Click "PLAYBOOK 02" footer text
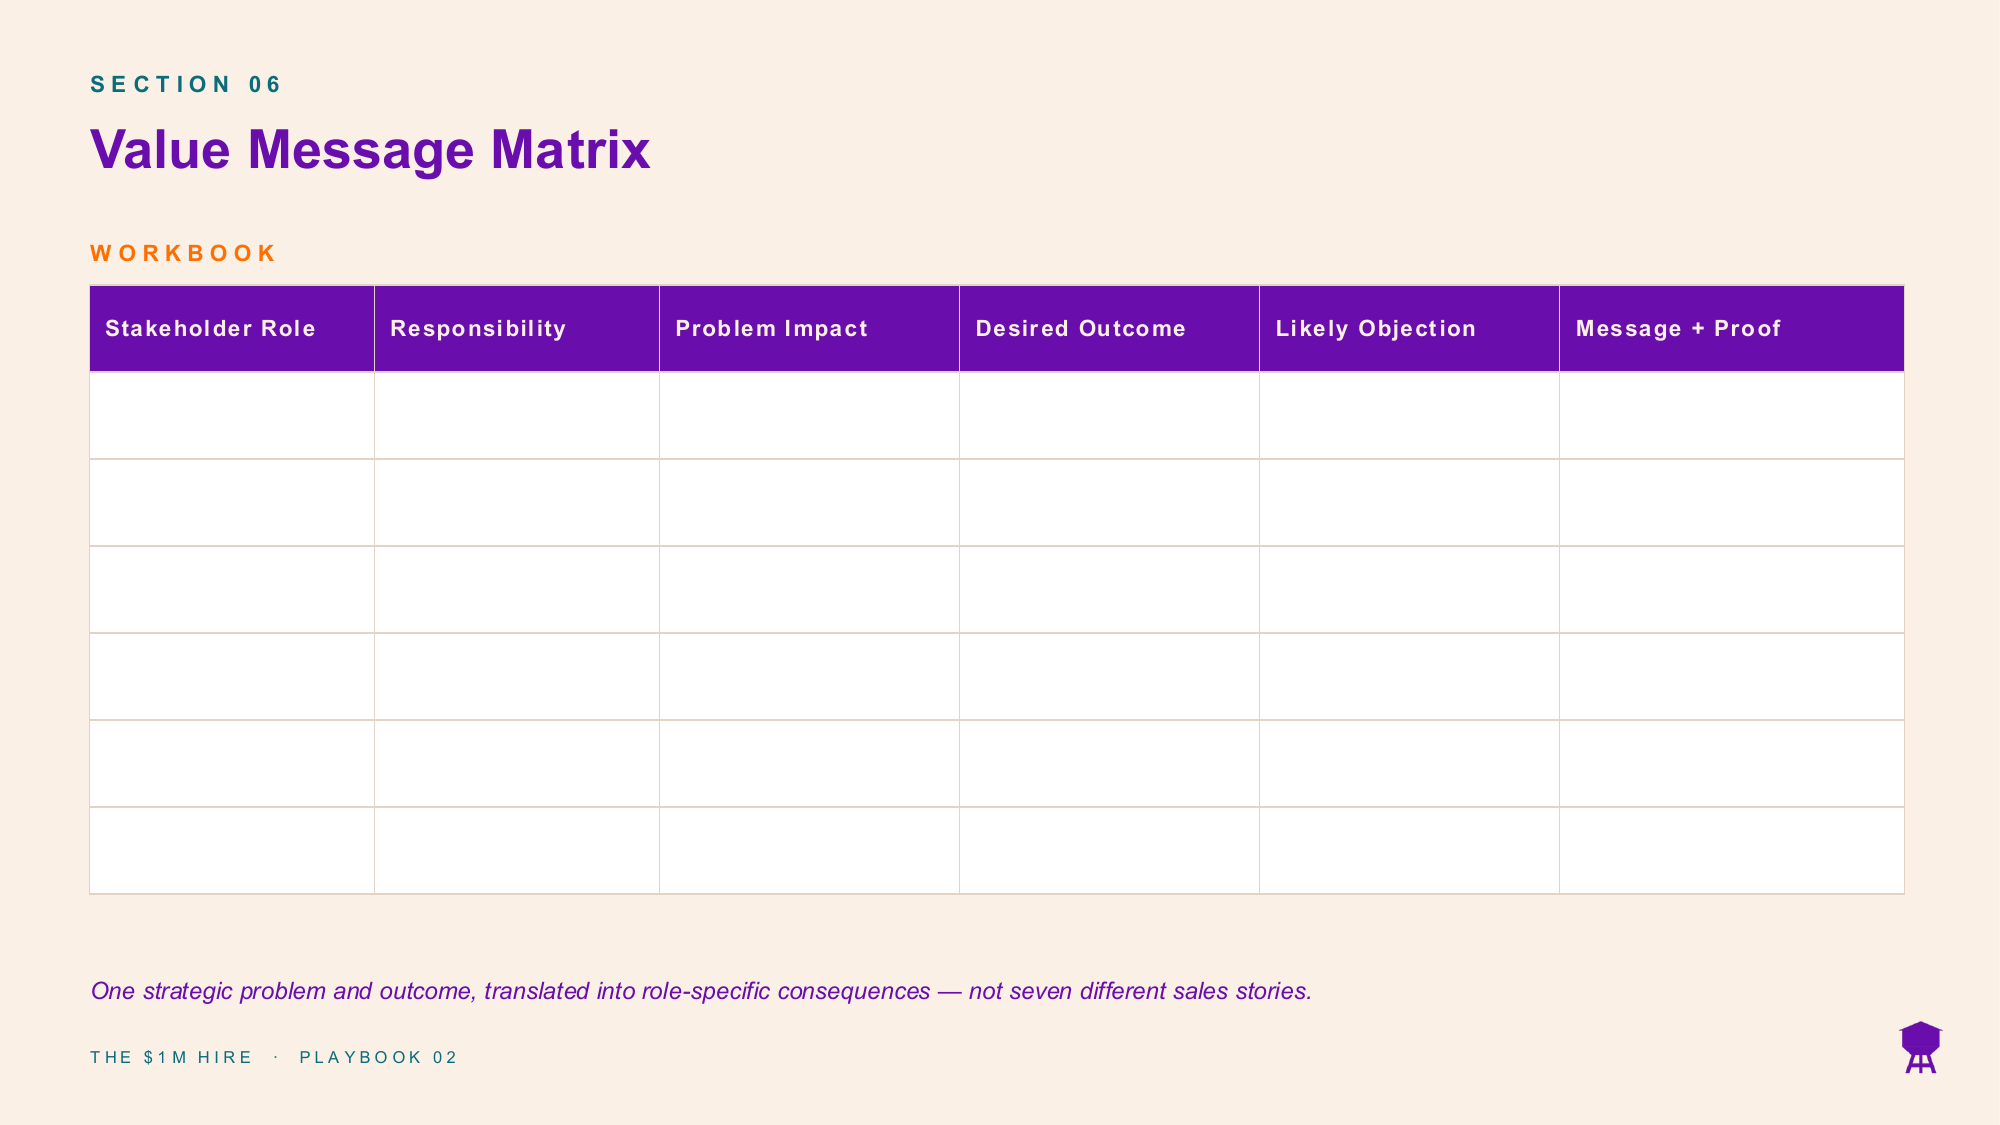Screen dimensions: 2000x1125 pos(378,1058)
